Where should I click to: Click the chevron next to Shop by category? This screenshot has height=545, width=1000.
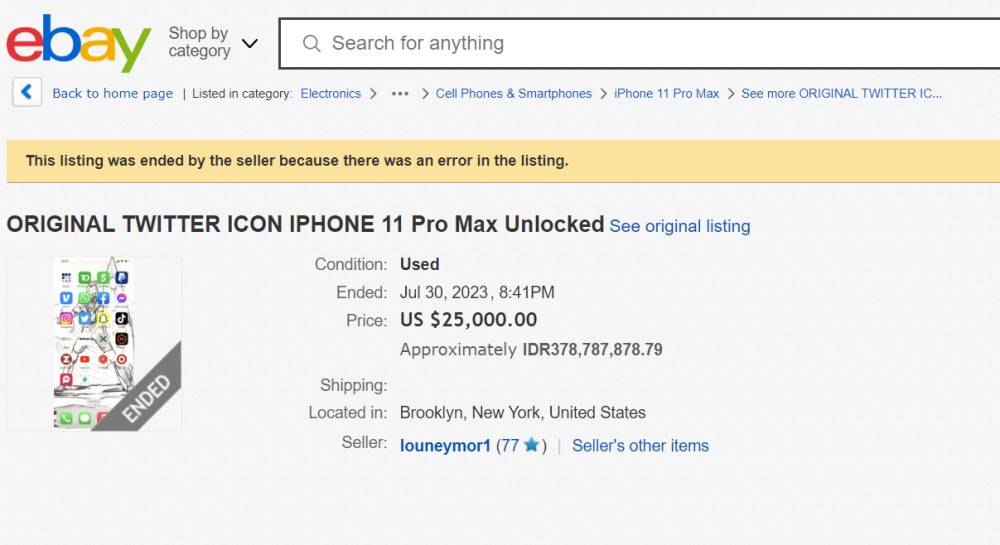point(250,43)
